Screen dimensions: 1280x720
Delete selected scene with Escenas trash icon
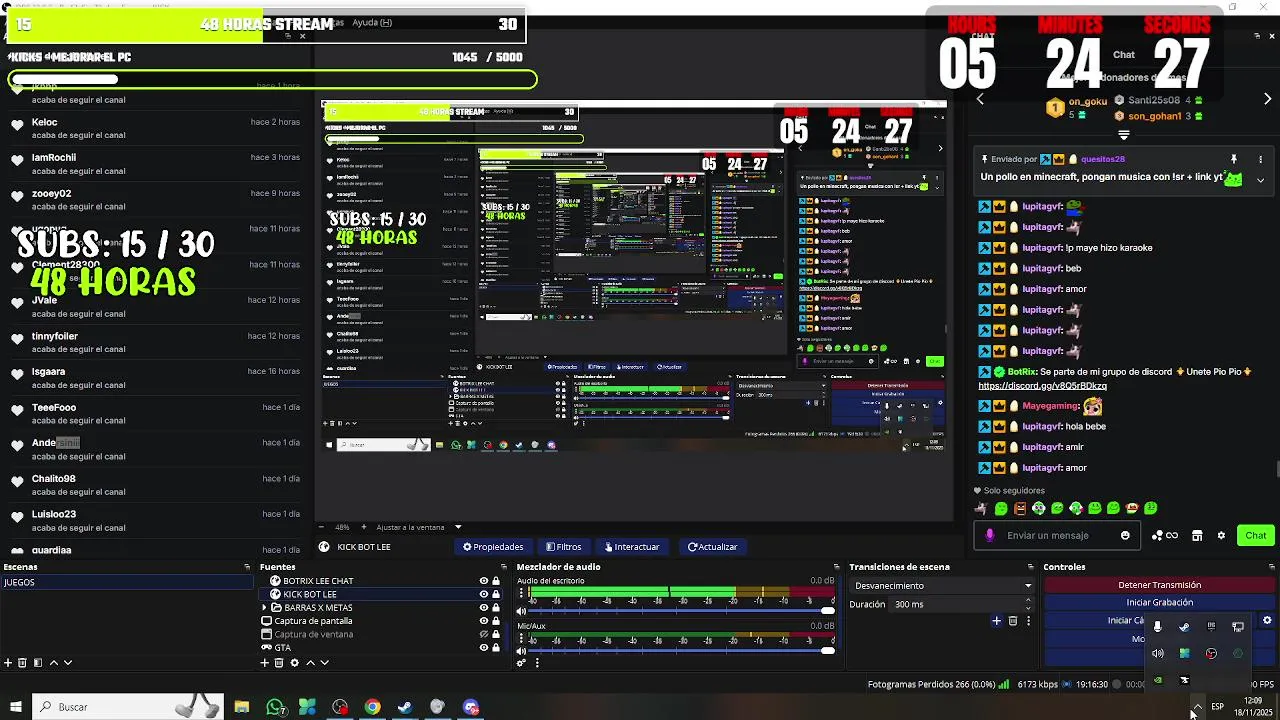pyautogui.click(x=23, y=662)
